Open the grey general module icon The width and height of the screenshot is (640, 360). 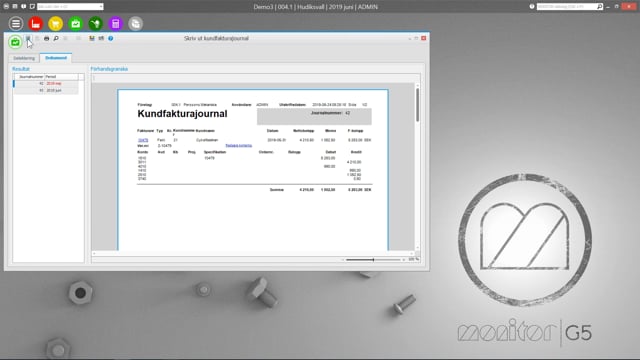(x=136, y=24)
